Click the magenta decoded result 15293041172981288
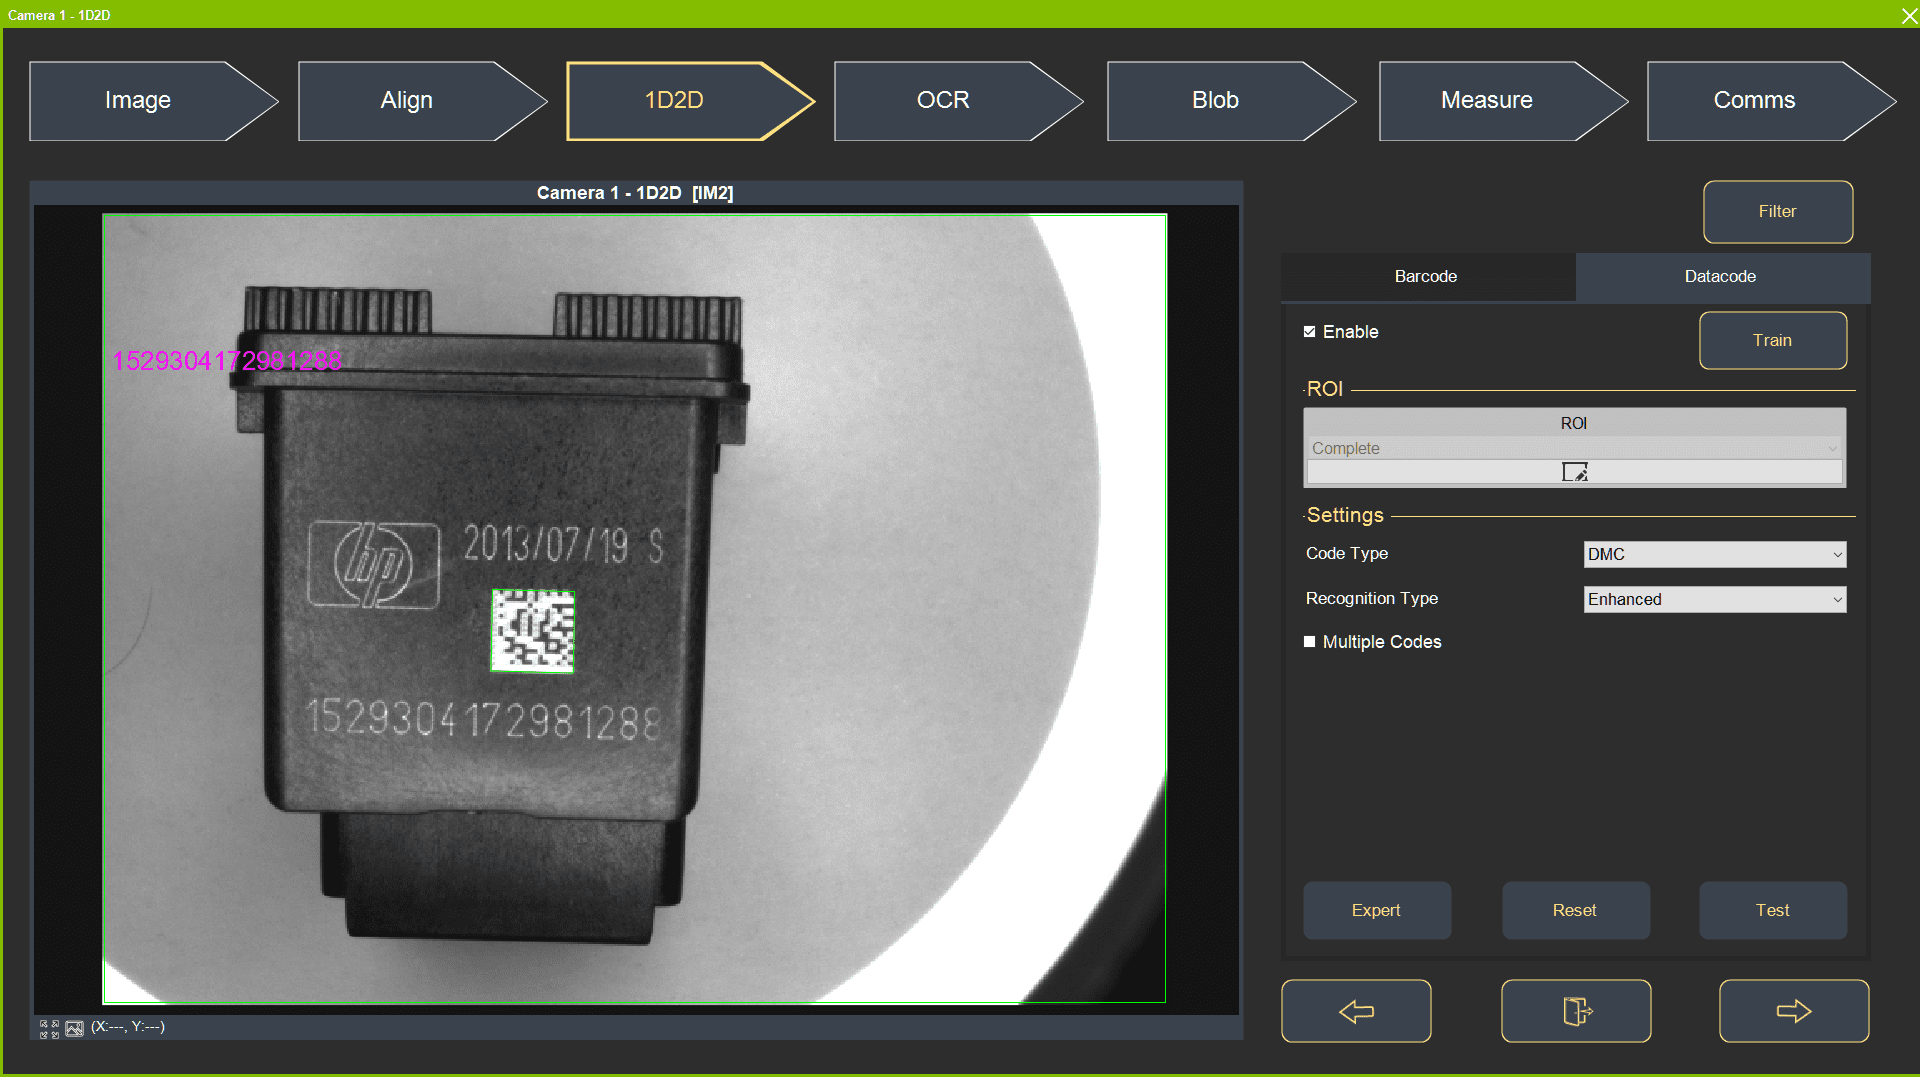The width and height of the screenshot is (1920, 1077). pos(228,361)
